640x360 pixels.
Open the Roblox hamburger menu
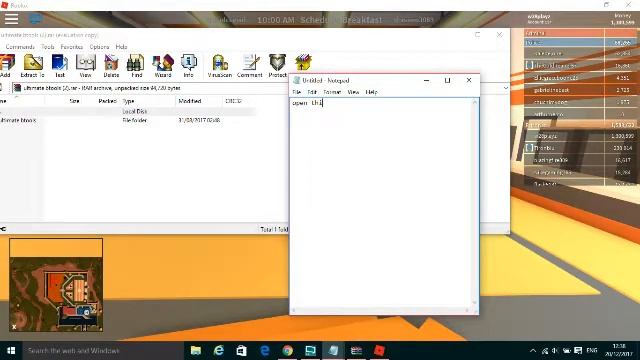pyautogui.click(x=11, y=19)
